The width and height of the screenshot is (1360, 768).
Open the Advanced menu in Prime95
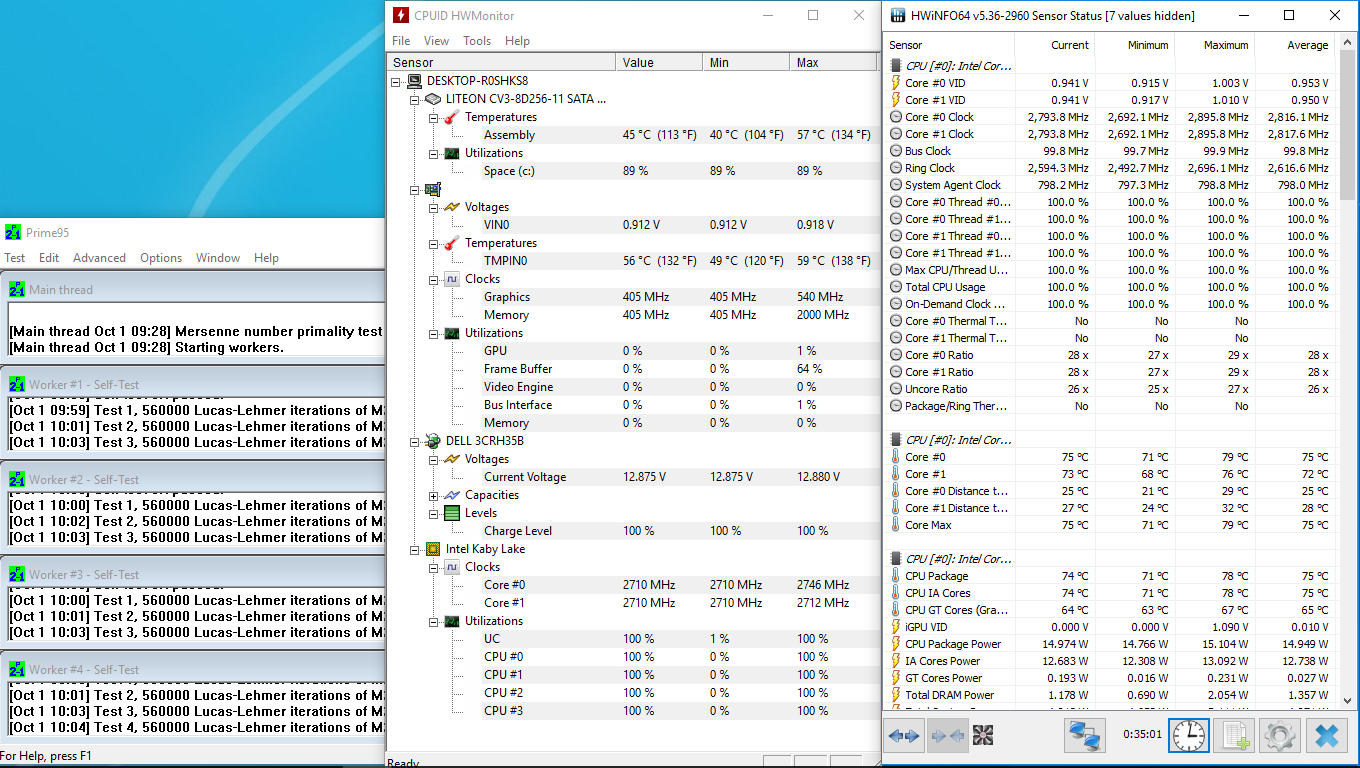click(x=99, y=258)
